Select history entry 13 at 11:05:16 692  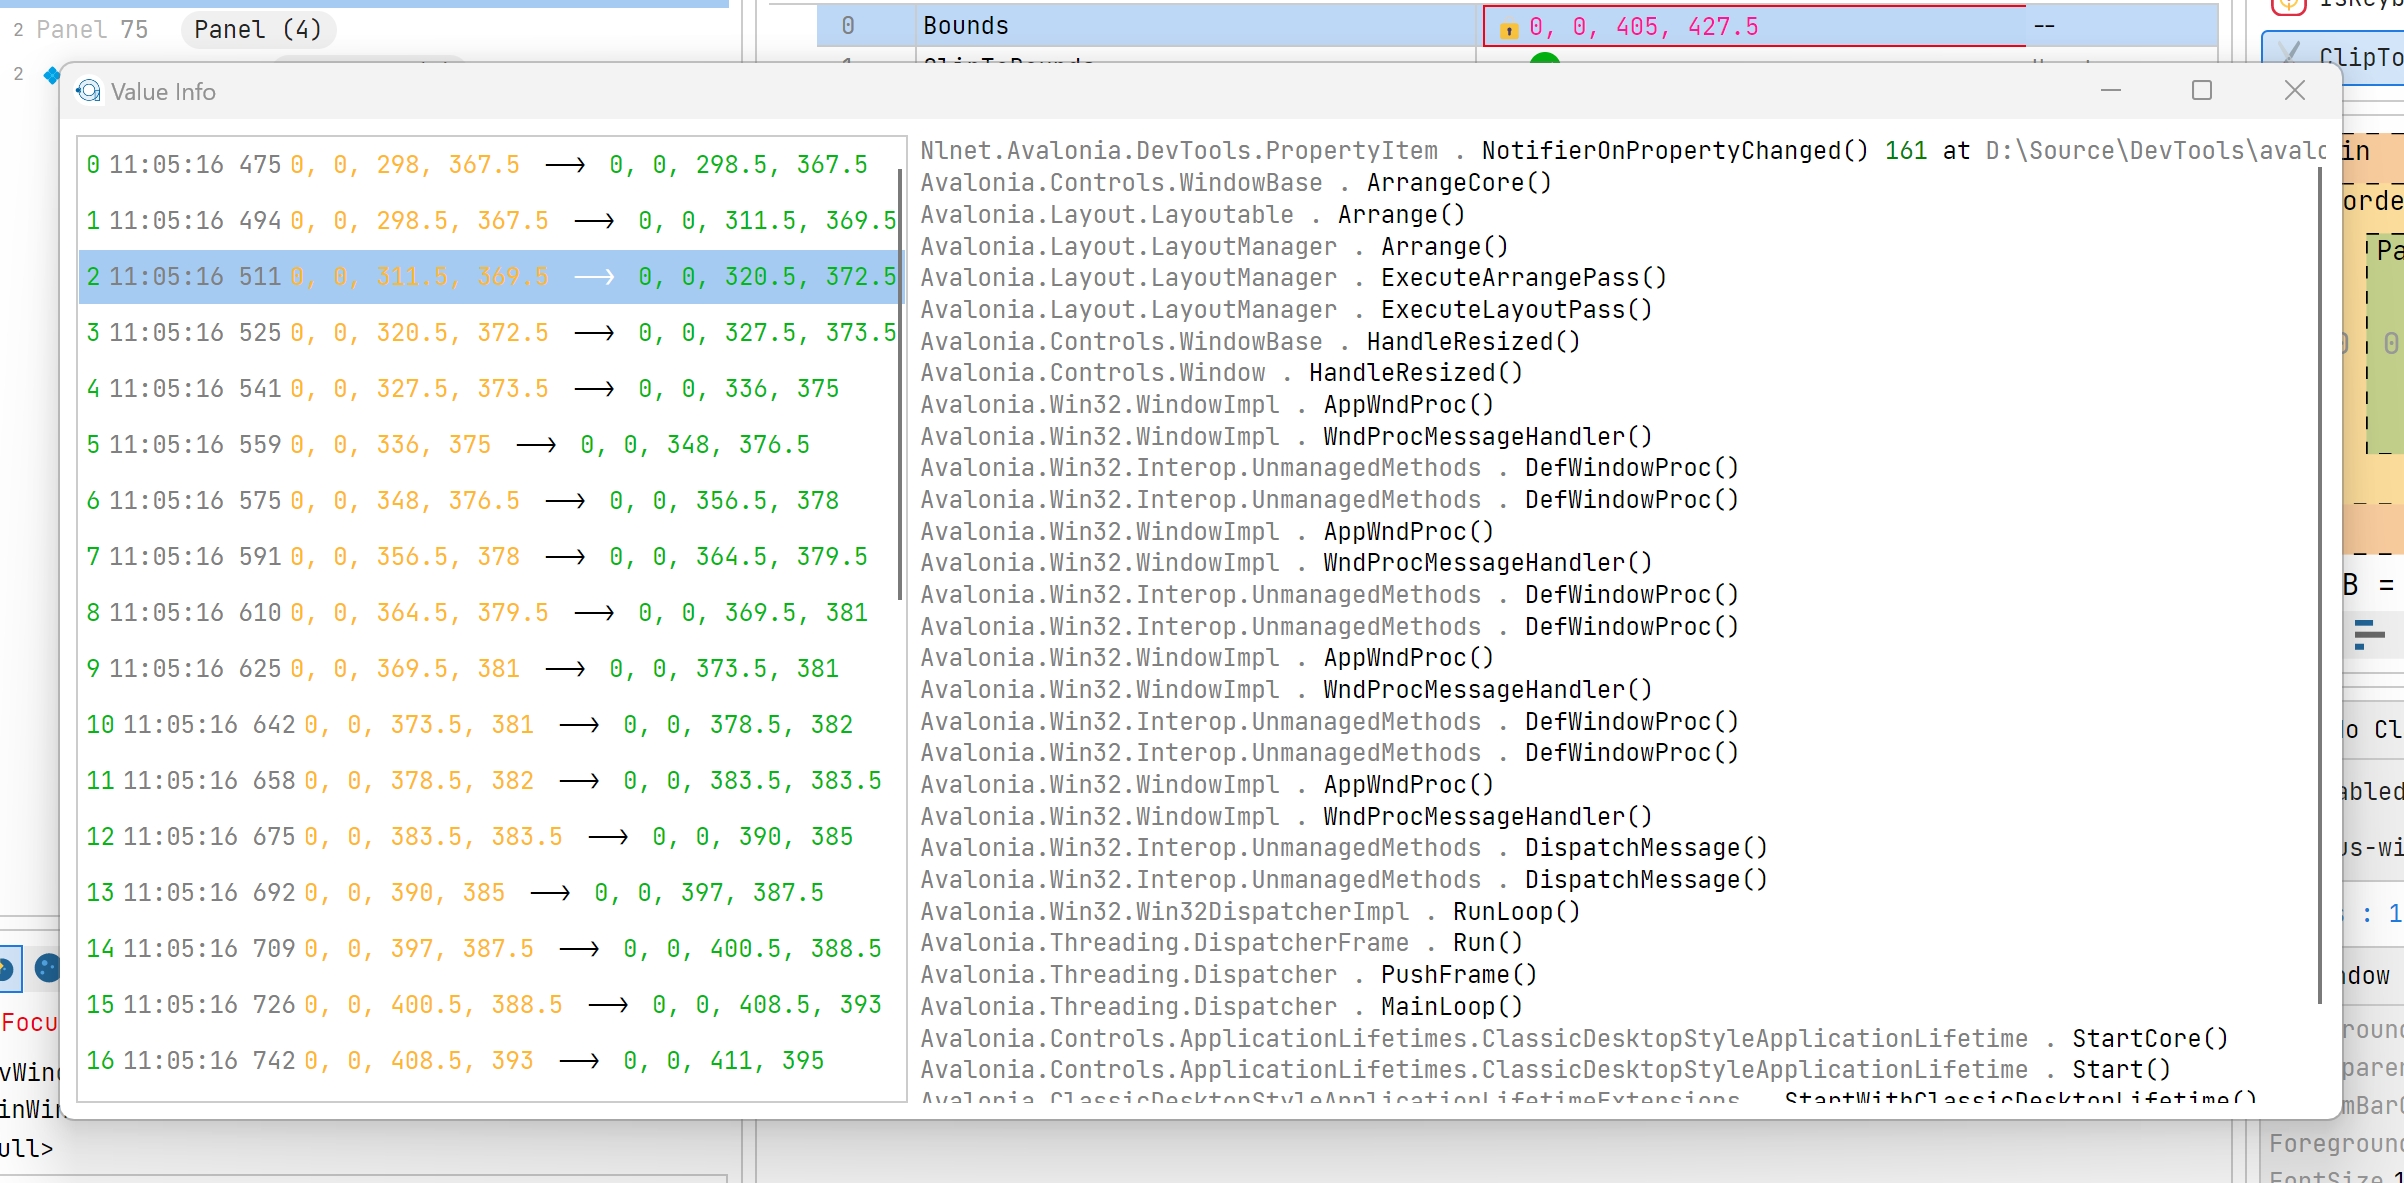(491, 892)
